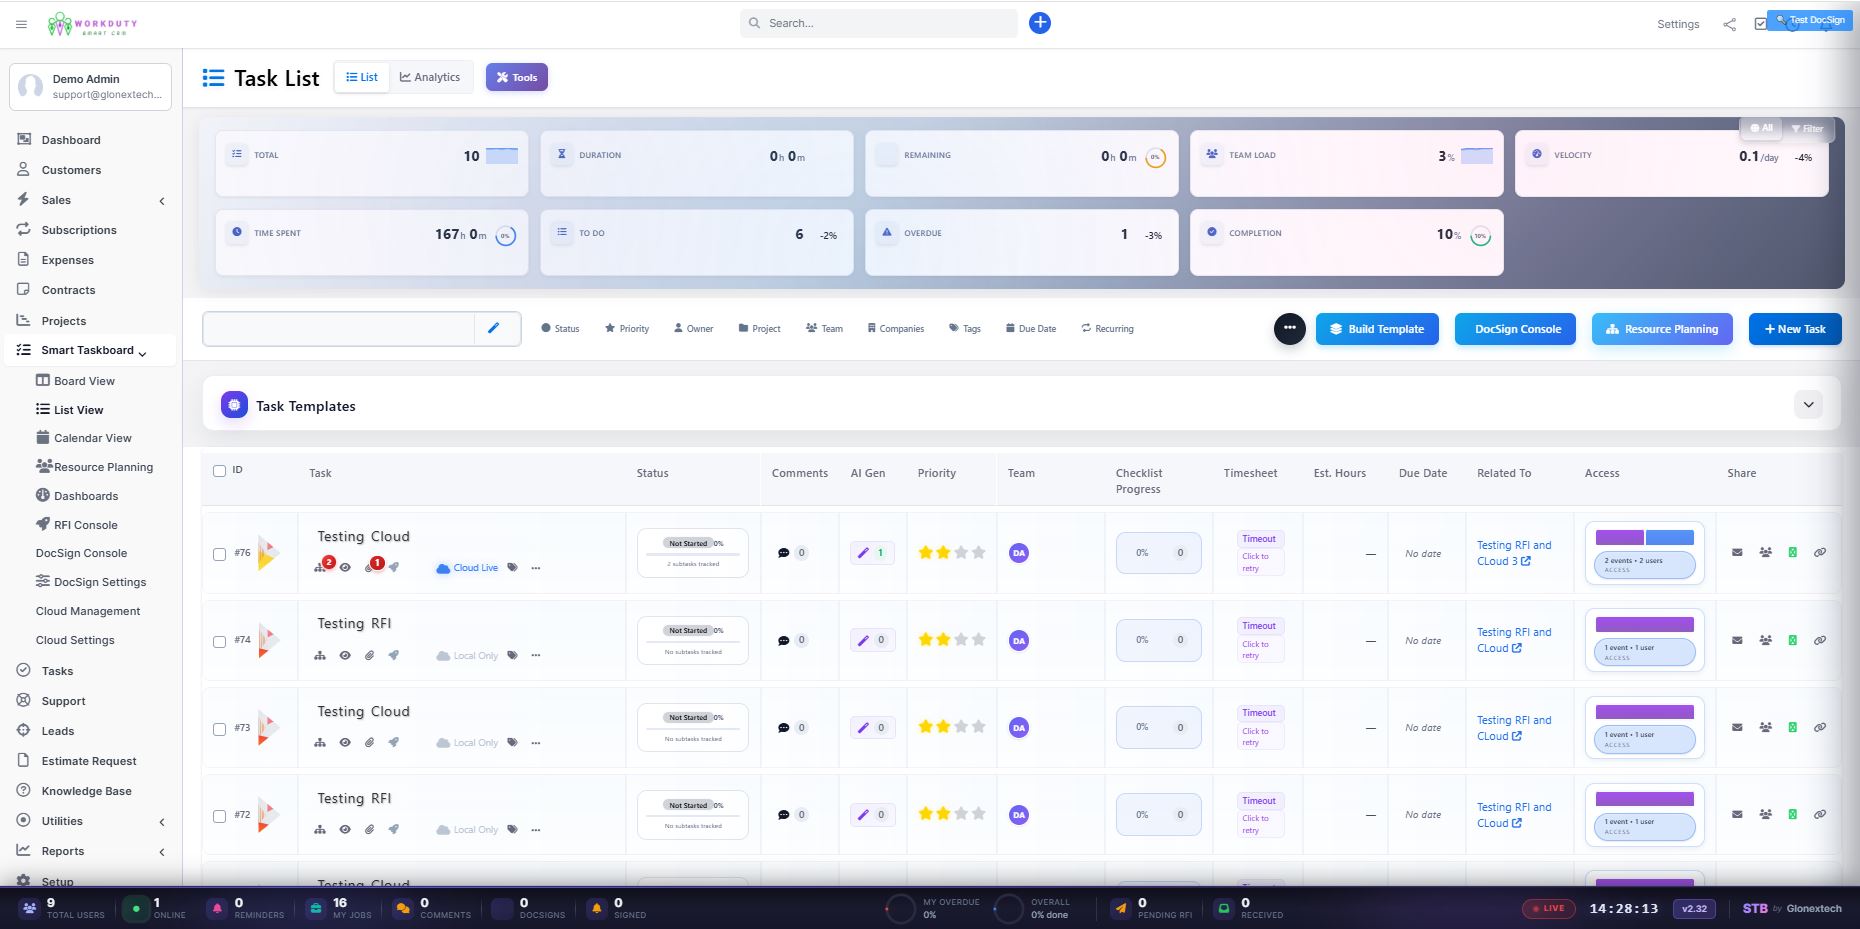Click the share icon in top bar
The image size is (1860, 929).
pyautogui.click(x=1729, y=24)
